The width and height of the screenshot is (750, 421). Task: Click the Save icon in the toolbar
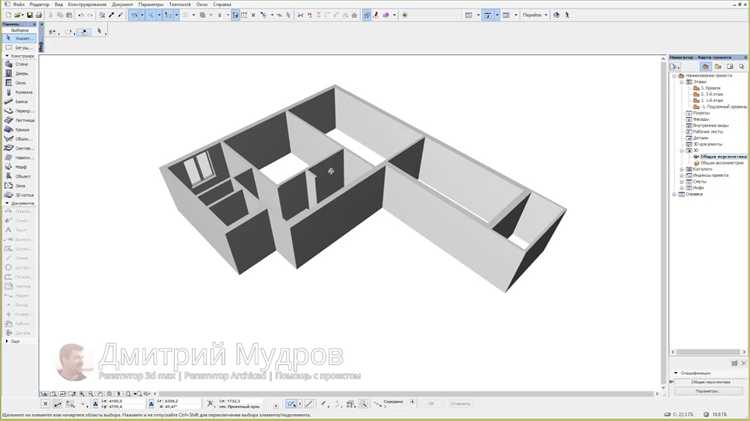[30, 15]
